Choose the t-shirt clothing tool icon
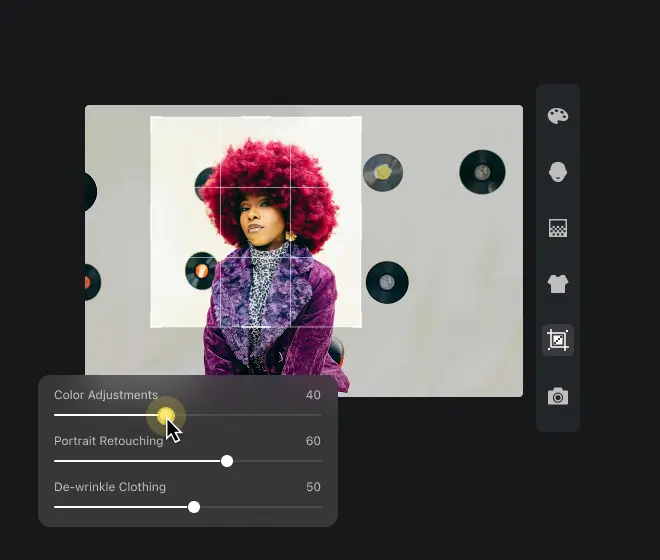This screenshot has width=660, height=560. click(x=558, y=284)
